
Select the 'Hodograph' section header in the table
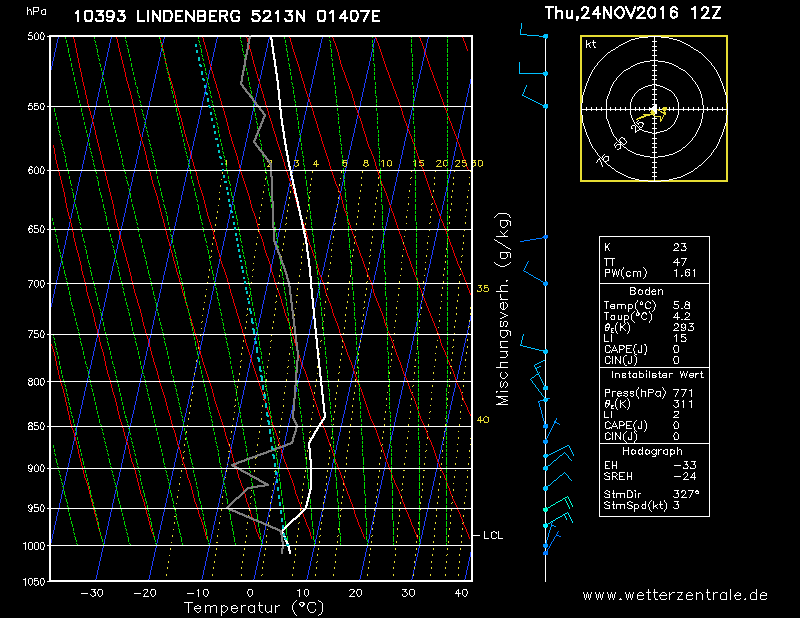click(654, 452)
